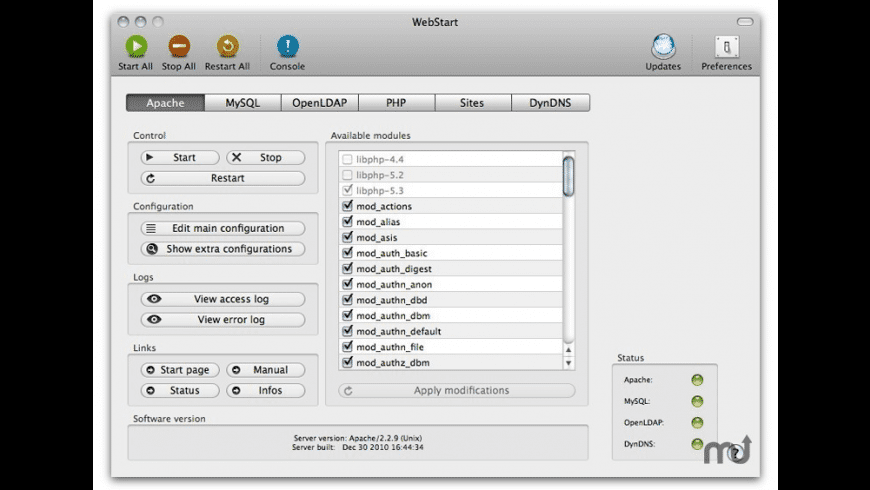Switch to the PHP tab

click(x=396, y=103)
